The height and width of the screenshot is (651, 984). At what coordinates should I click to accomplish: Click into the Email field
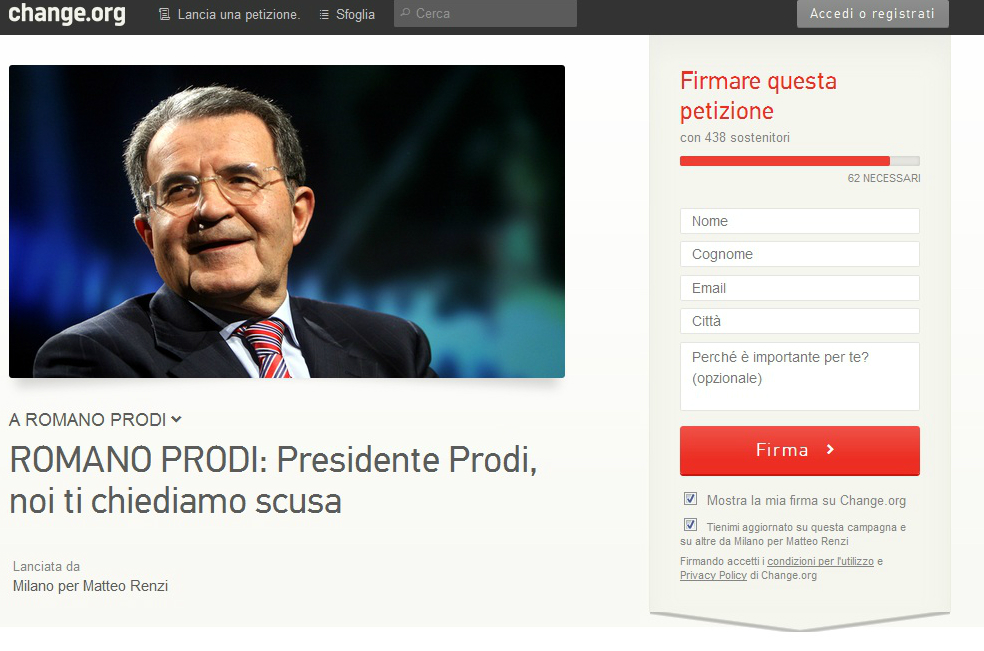tap(800, 288)
